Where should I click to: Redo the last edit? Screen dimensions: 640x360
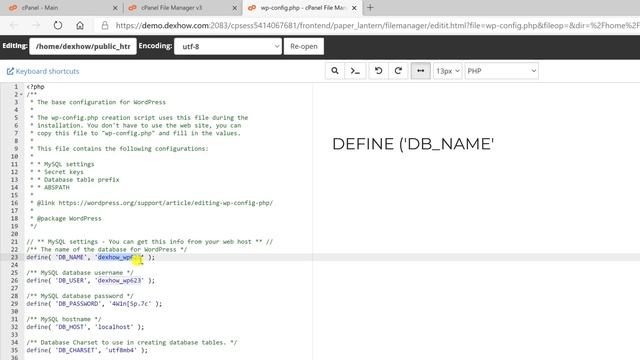pos(398,71)
